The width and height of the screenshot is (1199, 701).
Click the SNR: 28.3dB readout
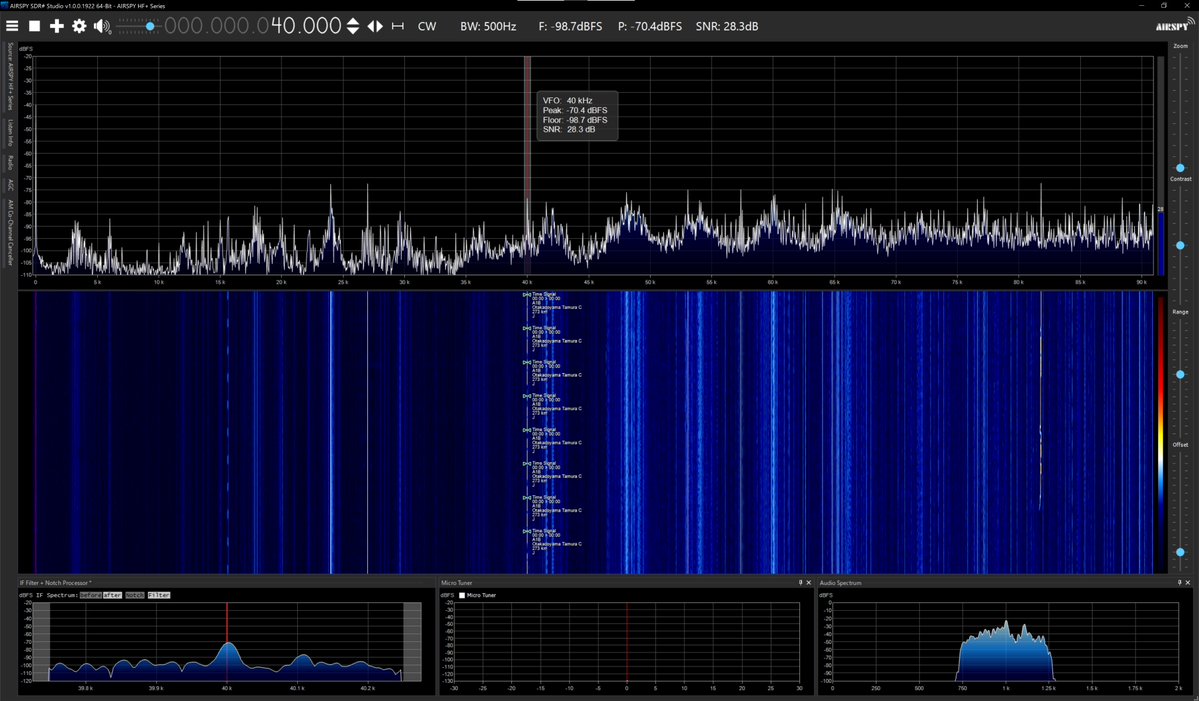726,26
